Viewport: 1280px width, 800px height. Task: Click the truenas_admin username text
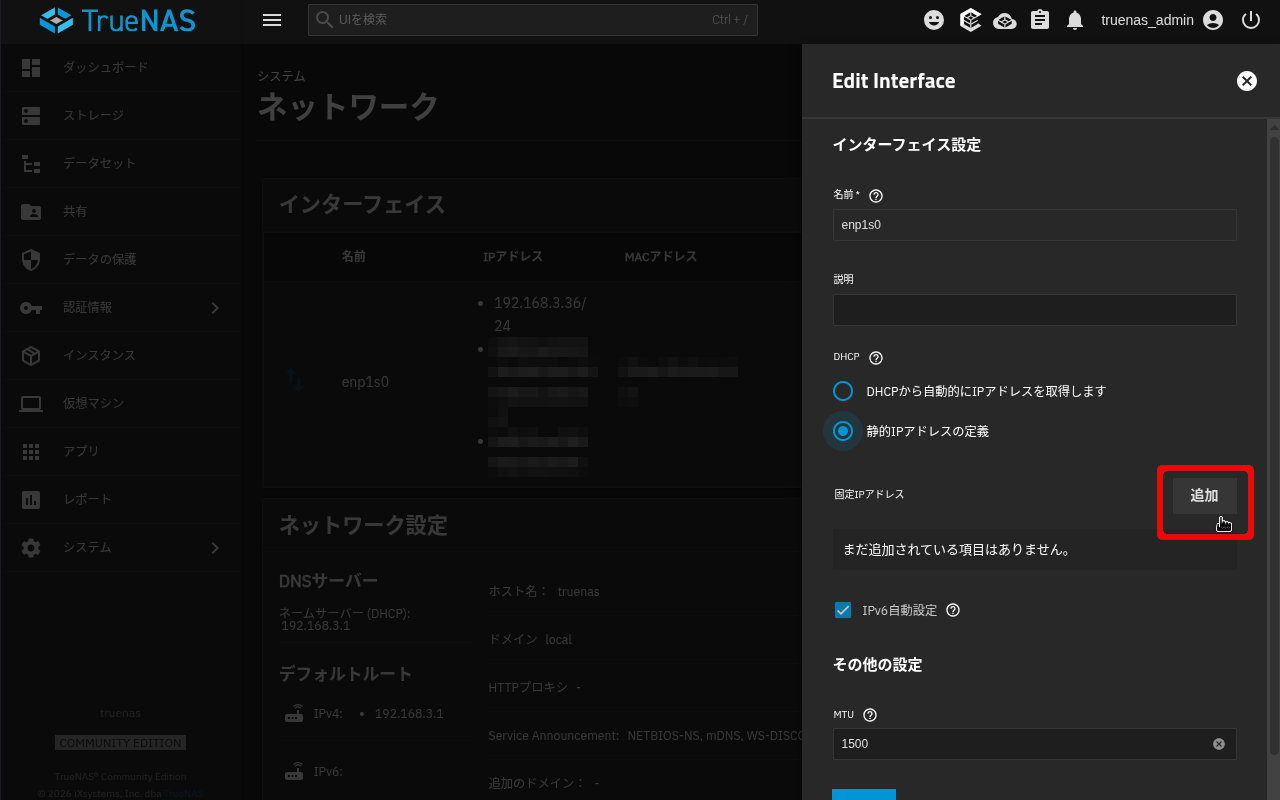1147,20
